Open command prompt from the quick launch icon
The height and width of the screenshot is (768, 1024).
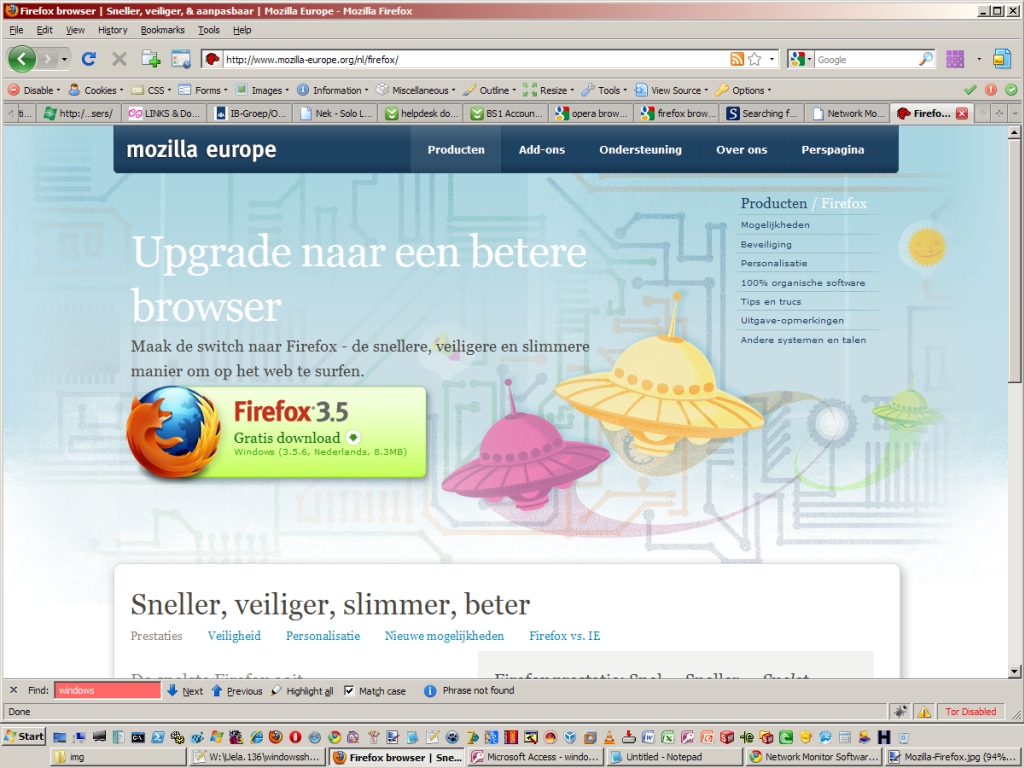138,737
